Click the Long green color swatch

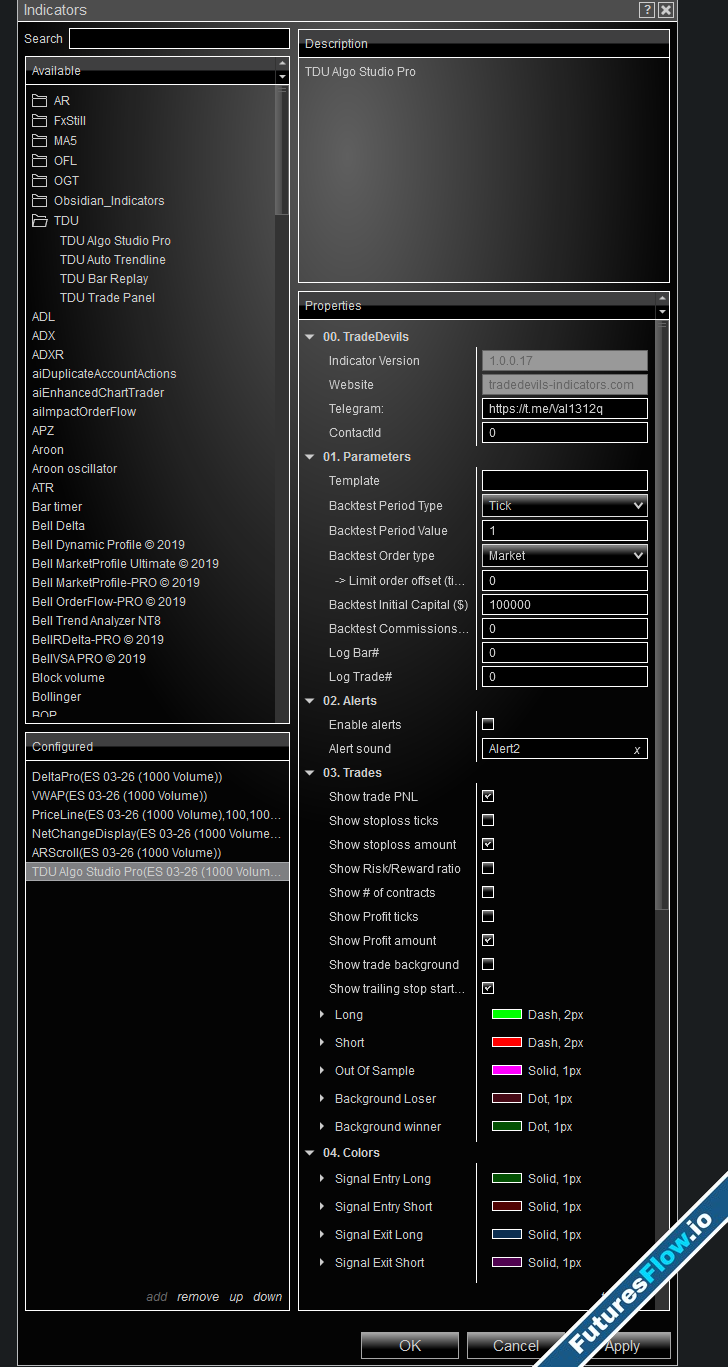tap(507, 1015)
